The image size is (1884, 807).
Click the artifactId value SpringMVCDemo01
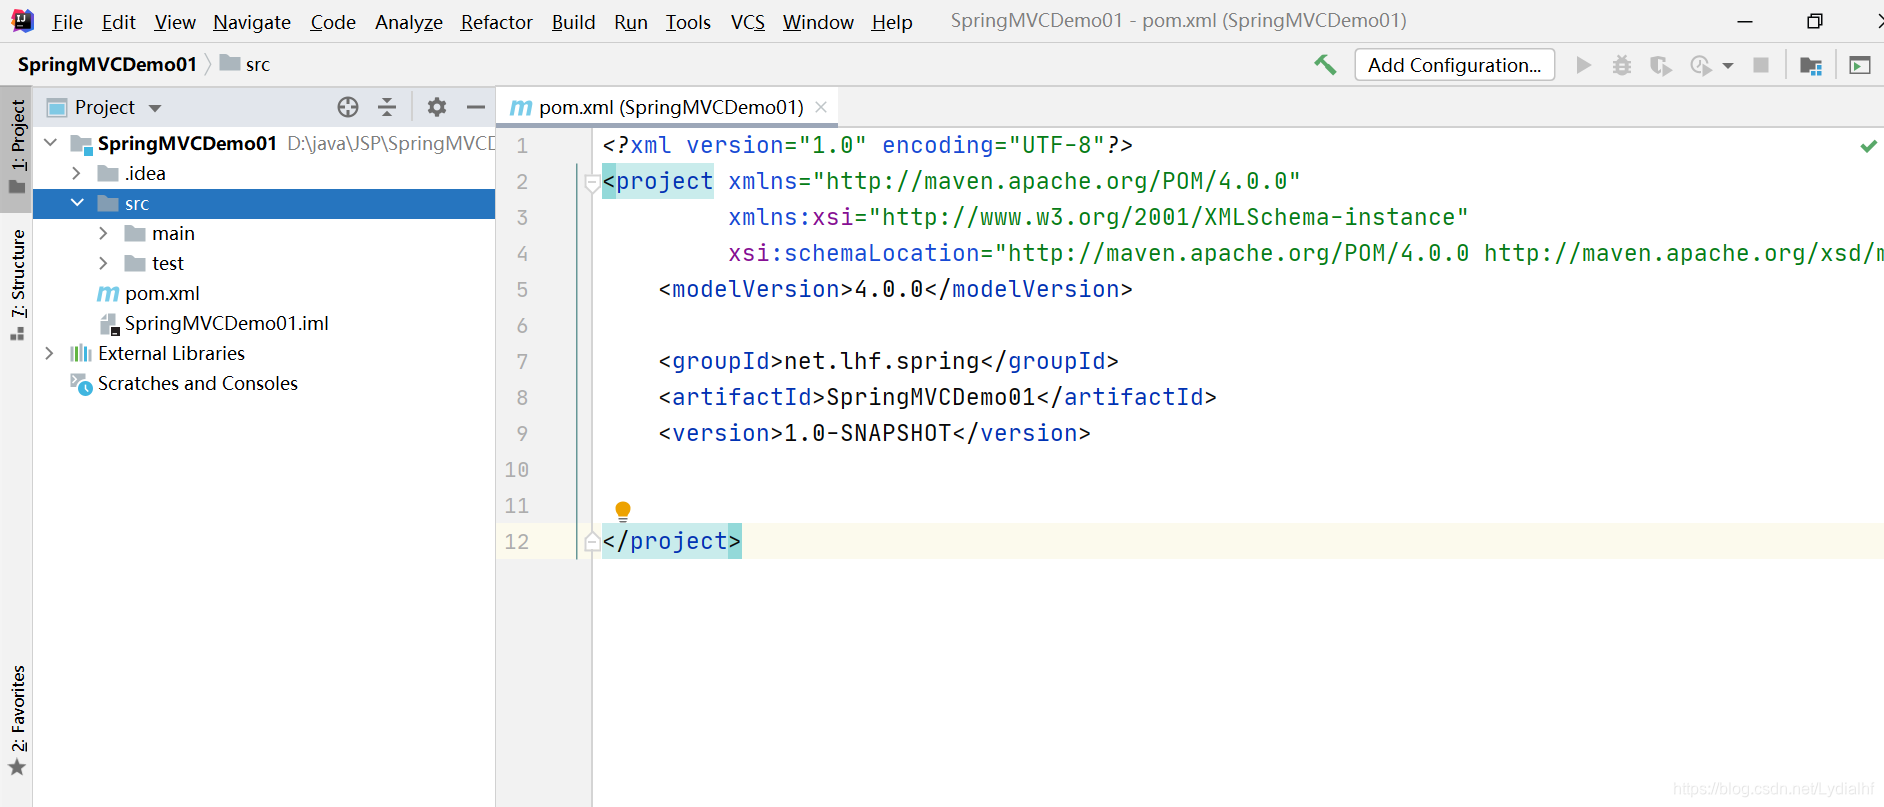tap(931, 397)
